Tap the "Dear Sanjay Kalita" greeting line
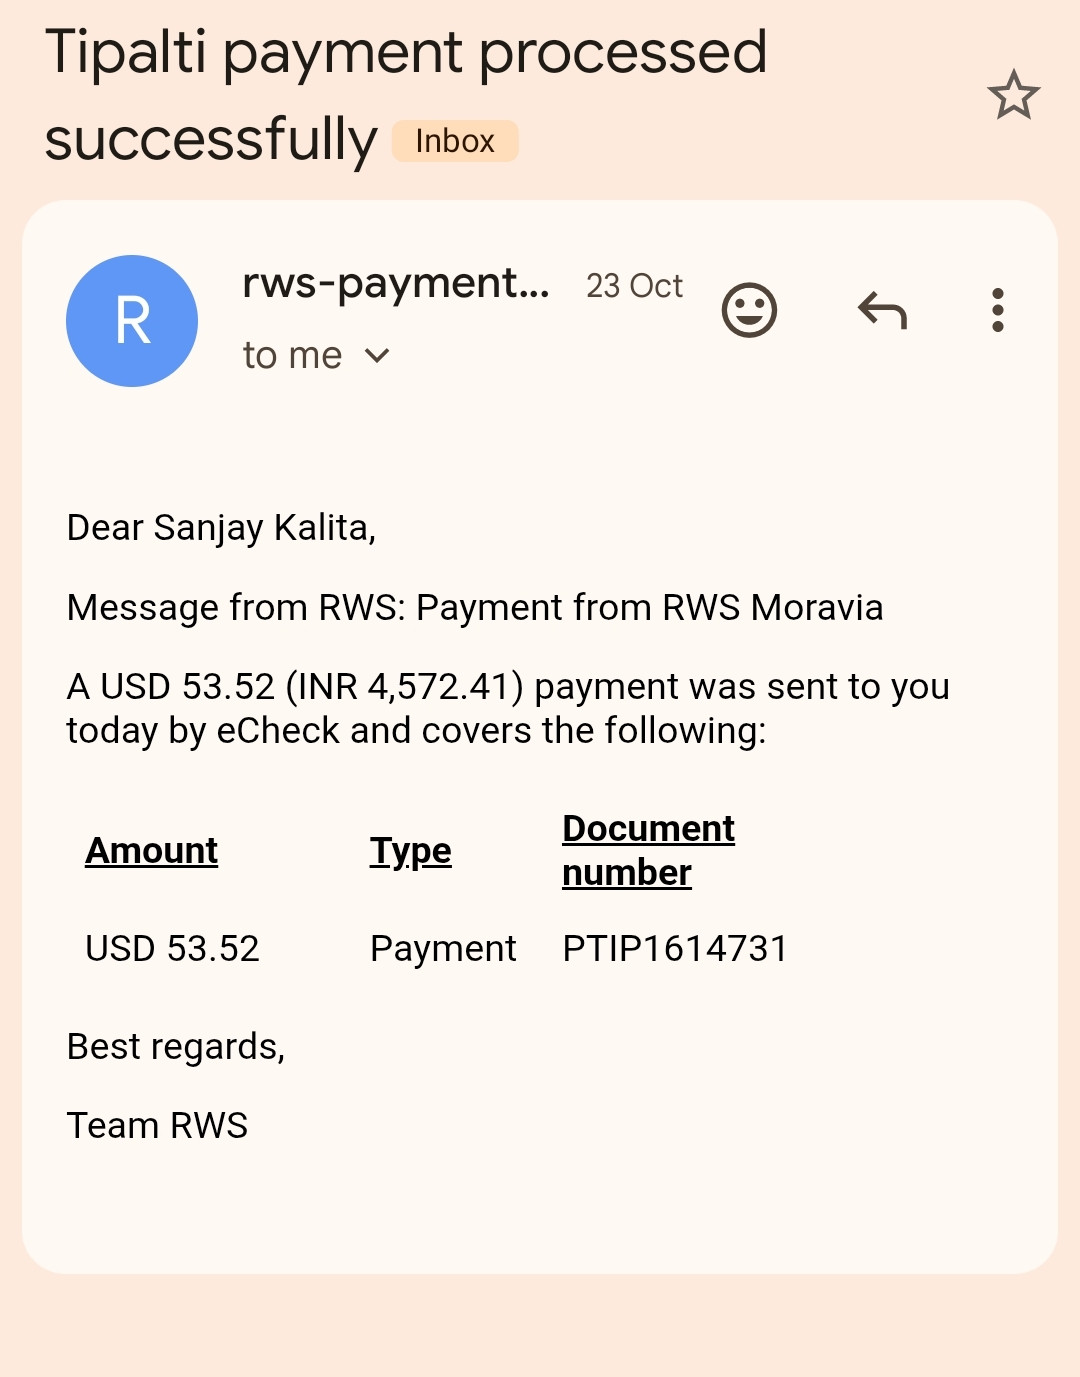 (221, 527)
